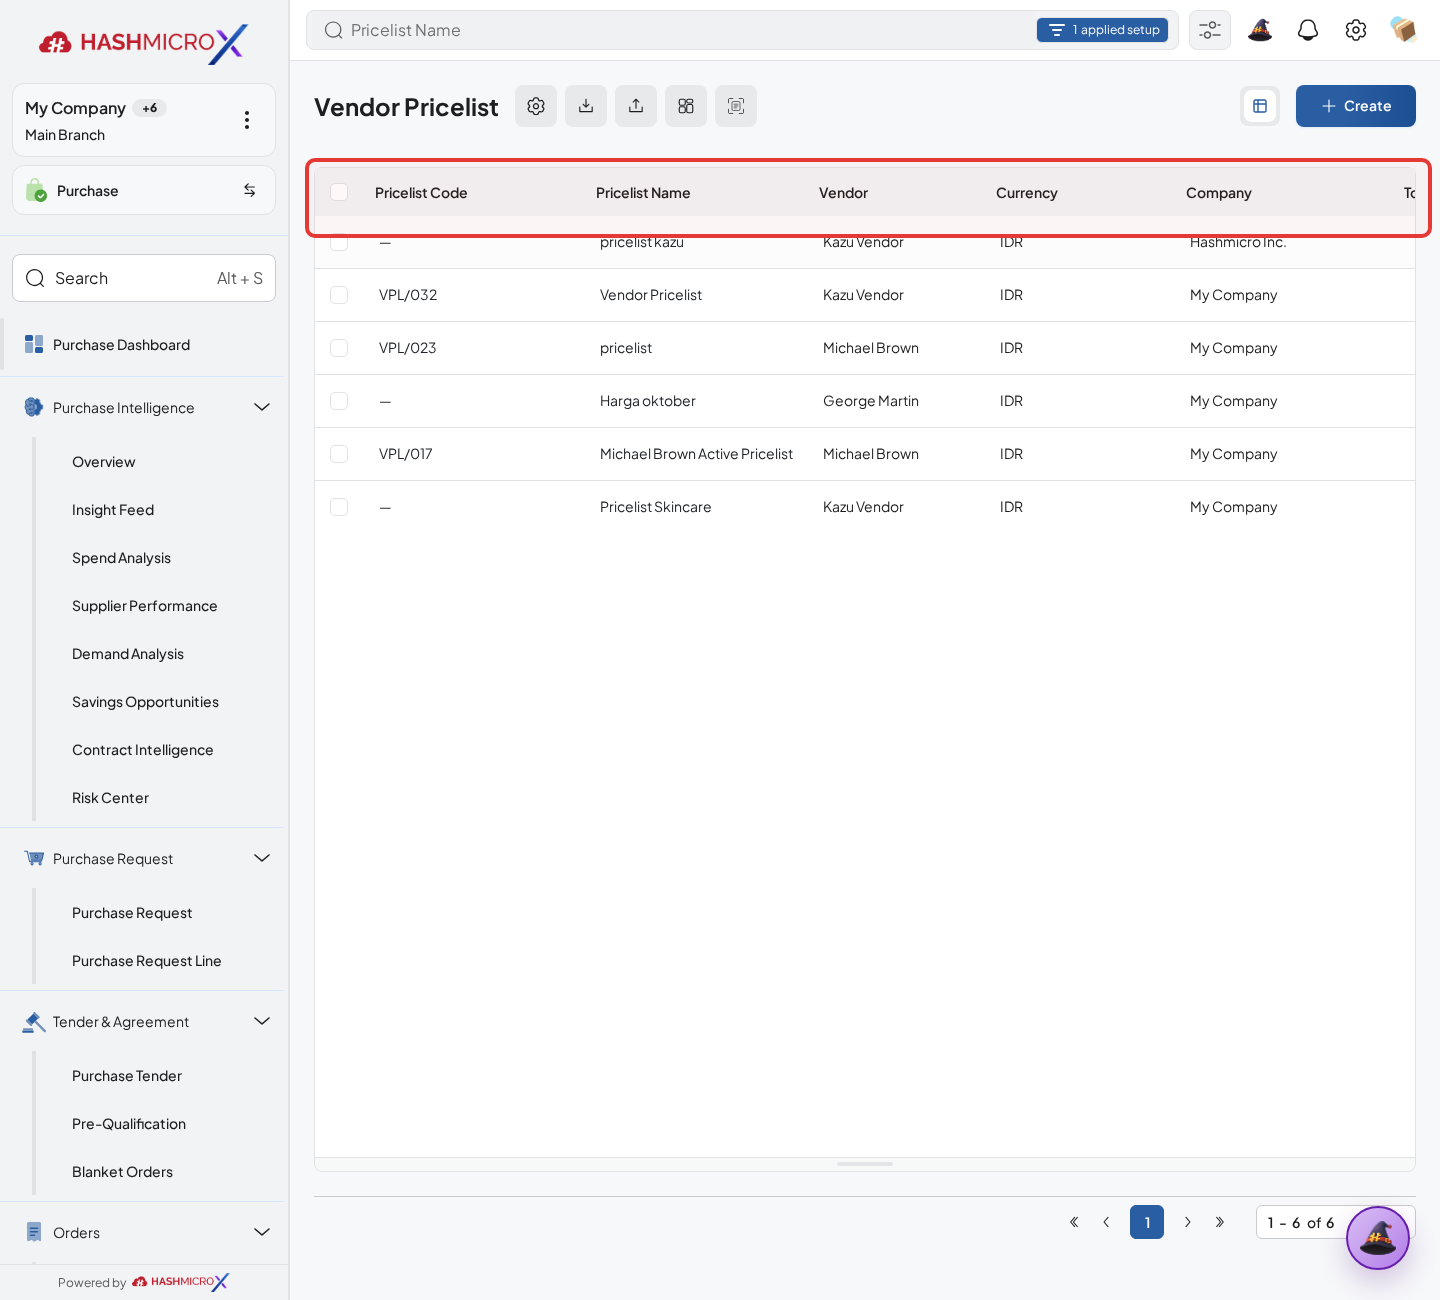Image resolution: width=1440 pixels, height=1300 pixels.
Task: Click the Create button
Action: pyautogui.click(x=1356, y=106)
